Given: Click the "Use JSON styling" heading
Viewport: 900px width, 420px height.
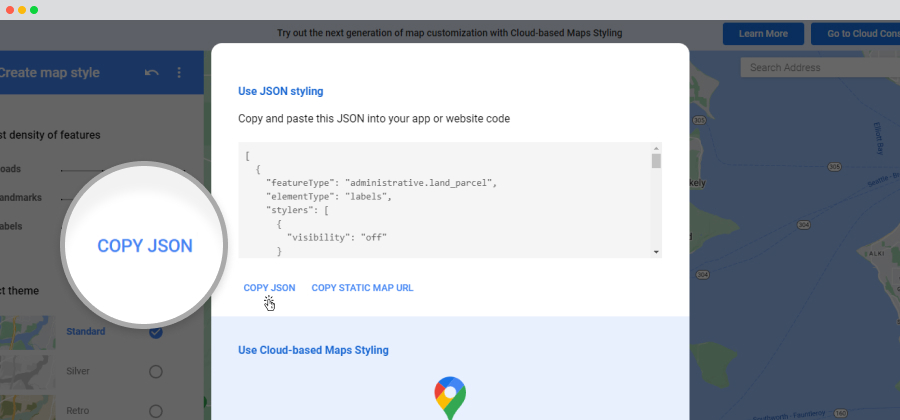Looking at the screenshot, I should [x=281, y=91].
